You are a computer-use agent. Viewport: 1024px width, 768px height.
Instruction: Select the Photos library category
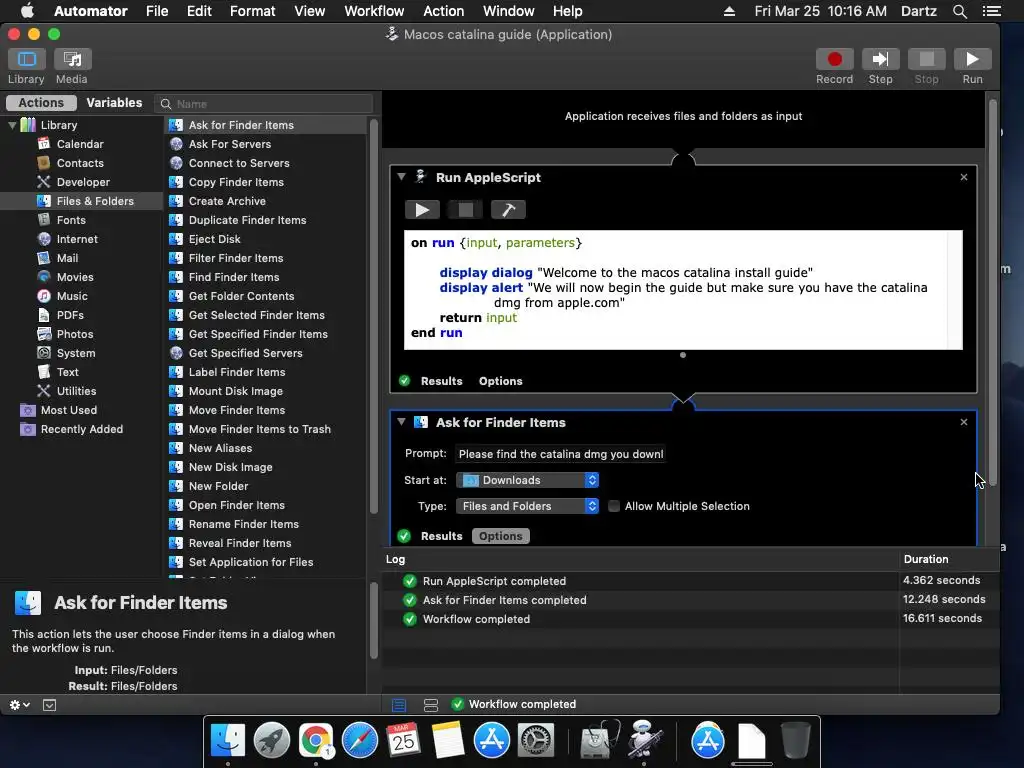pos(74,333)
